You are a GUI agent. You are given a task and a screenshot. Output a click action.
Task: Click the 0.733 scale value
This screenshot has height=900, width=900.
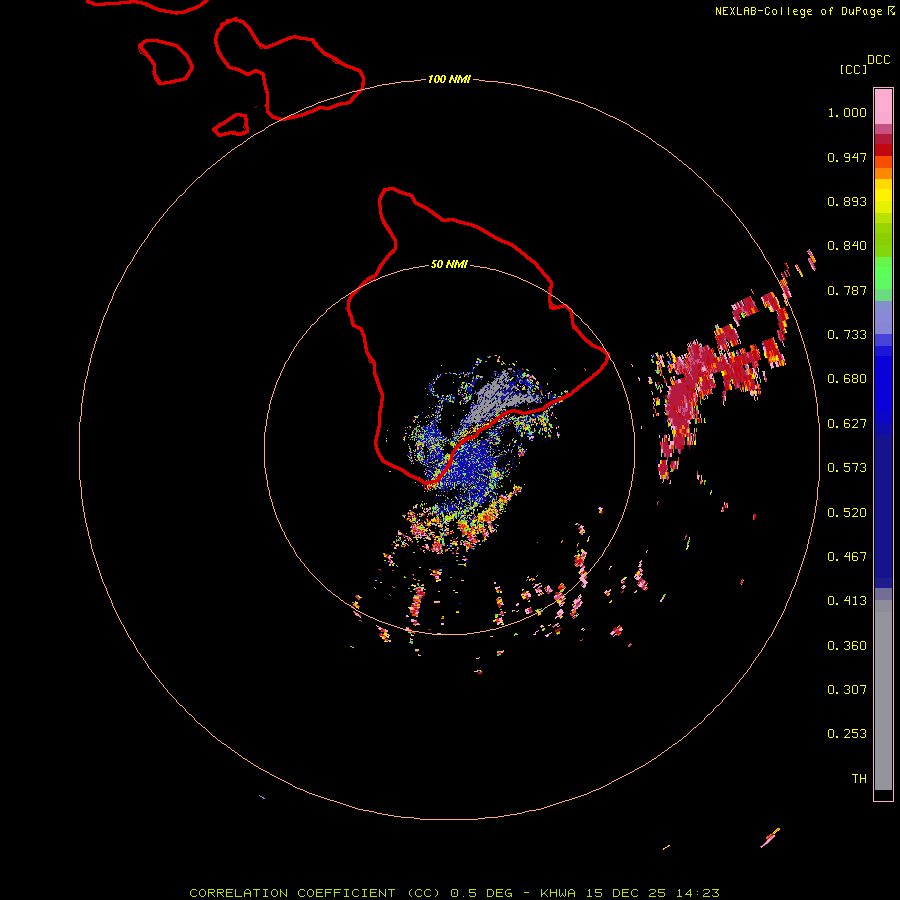847,335
